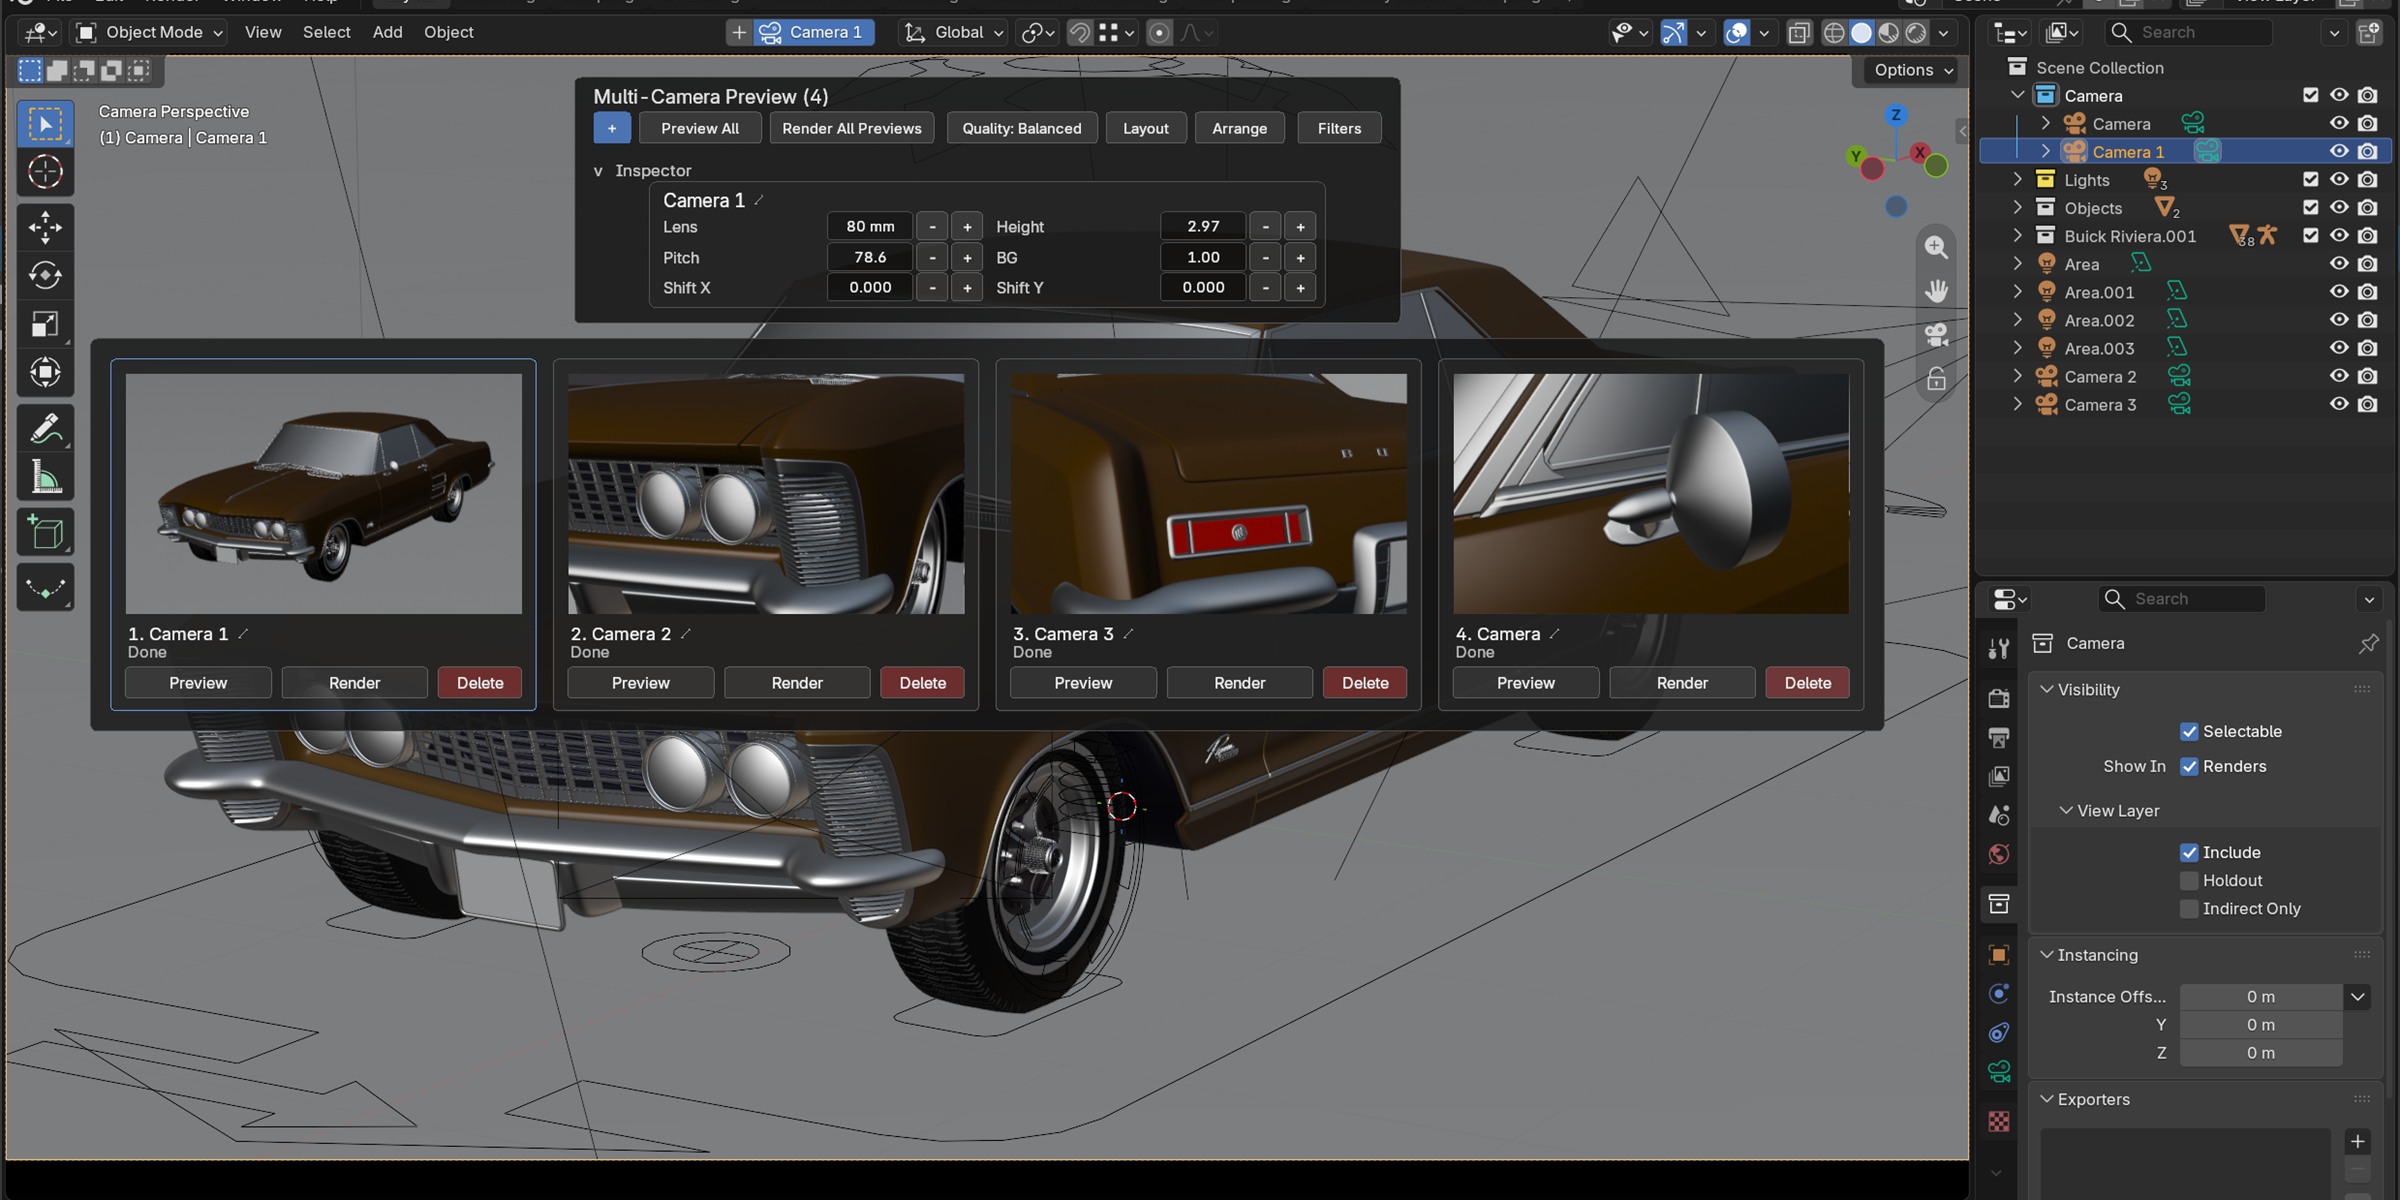
Task: Hide Camera 2 with its eye icon
Action: tap(2339, 377)
